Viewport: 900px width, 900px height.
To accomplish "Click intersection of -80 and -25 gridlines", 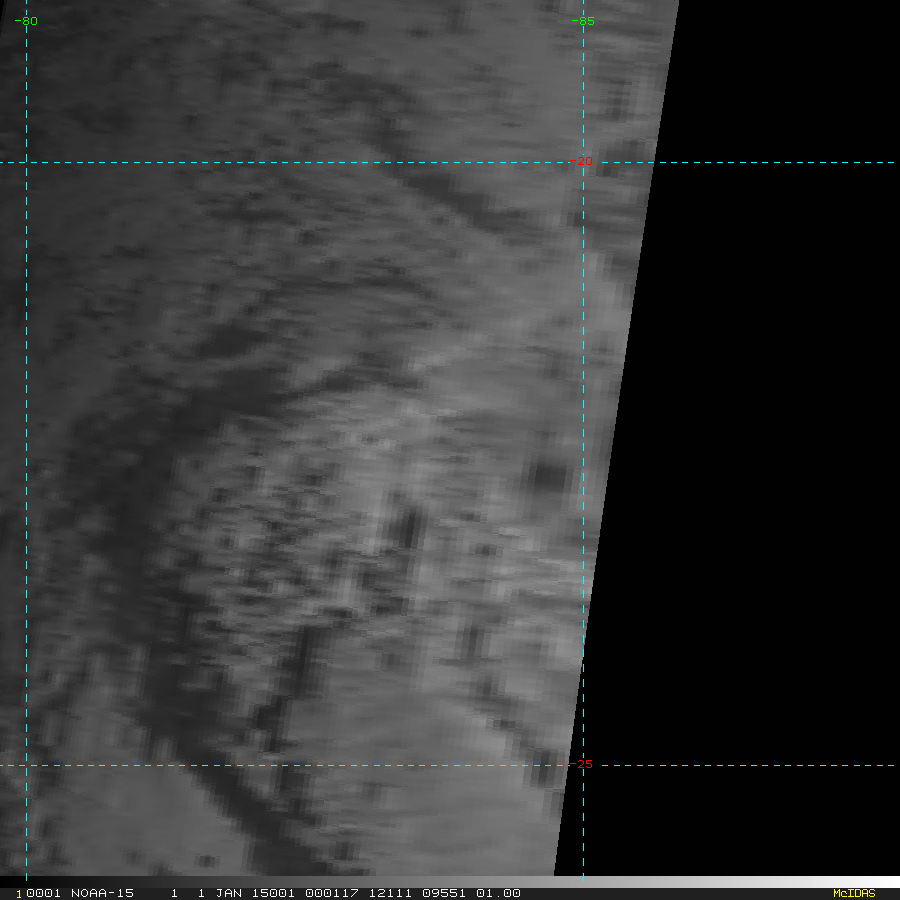I will [26, 765].
